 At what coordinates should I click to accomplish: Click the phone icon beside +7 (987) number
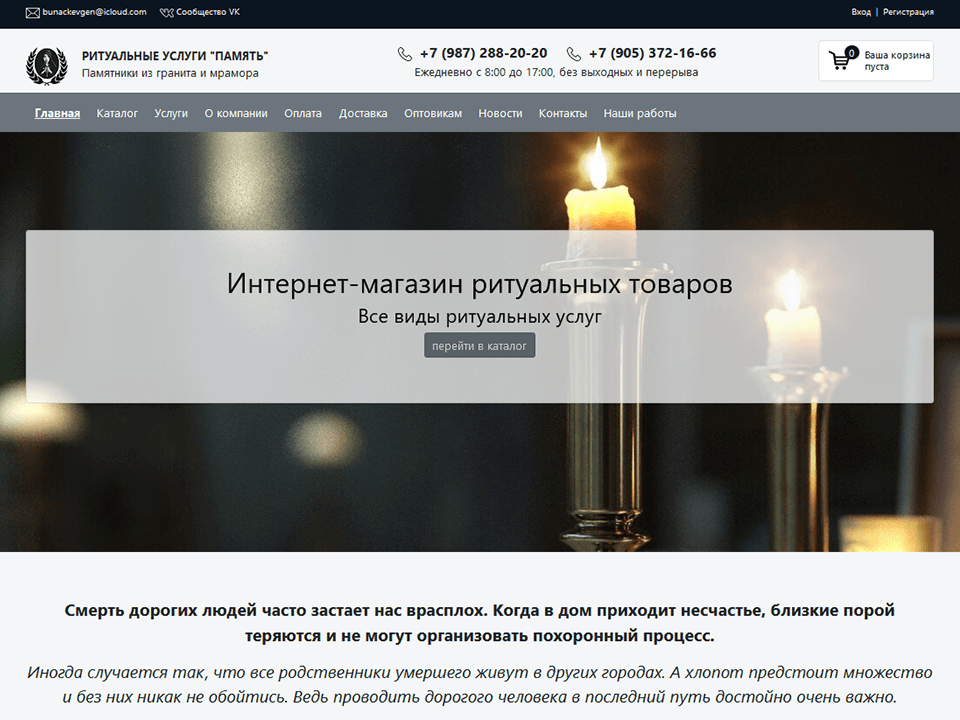[x=405, y=54]
